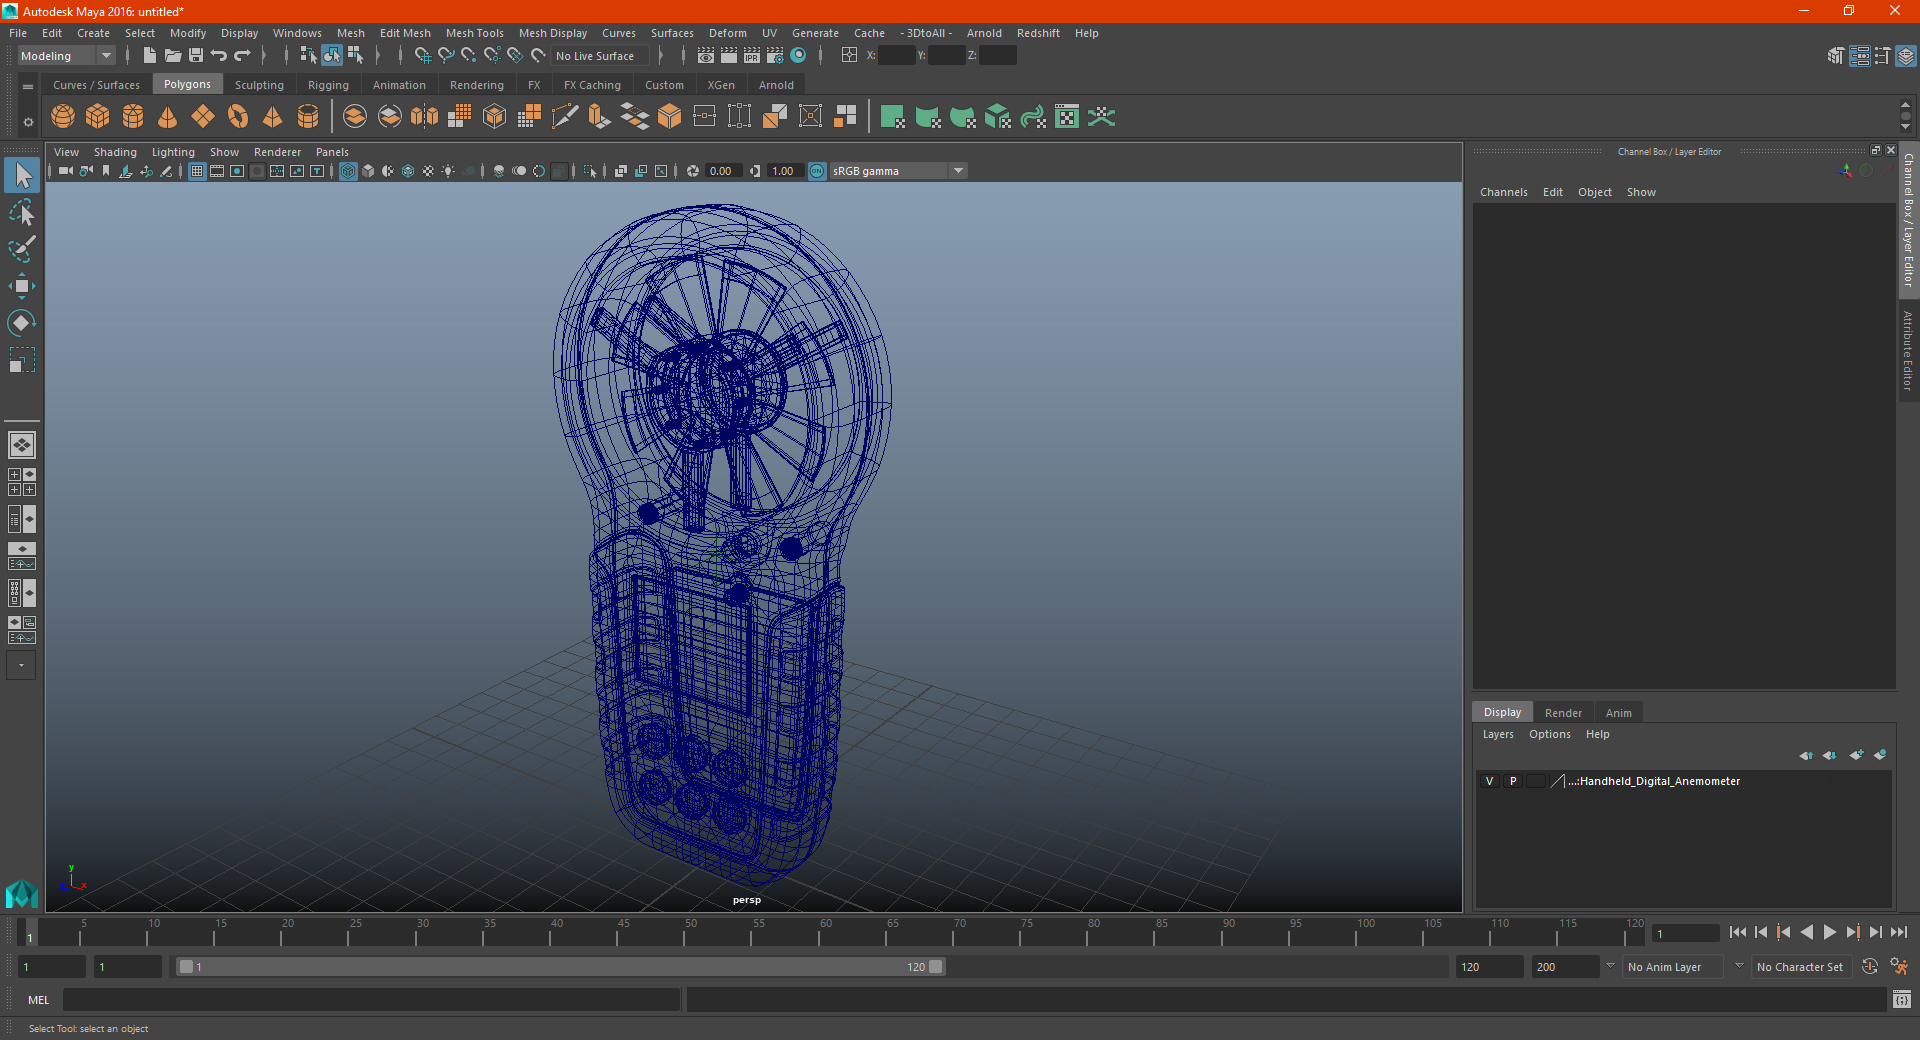This screenshot has width=1920, height=1040.
Task: Create a polygon cube from the shelf
Action: click(98, 117)
